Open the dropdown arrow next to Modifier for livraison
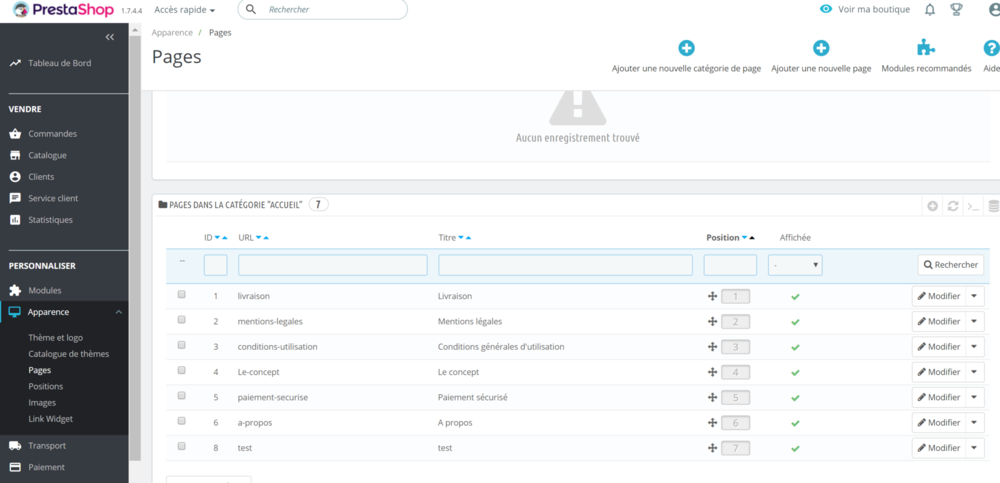 click(975, 296)
